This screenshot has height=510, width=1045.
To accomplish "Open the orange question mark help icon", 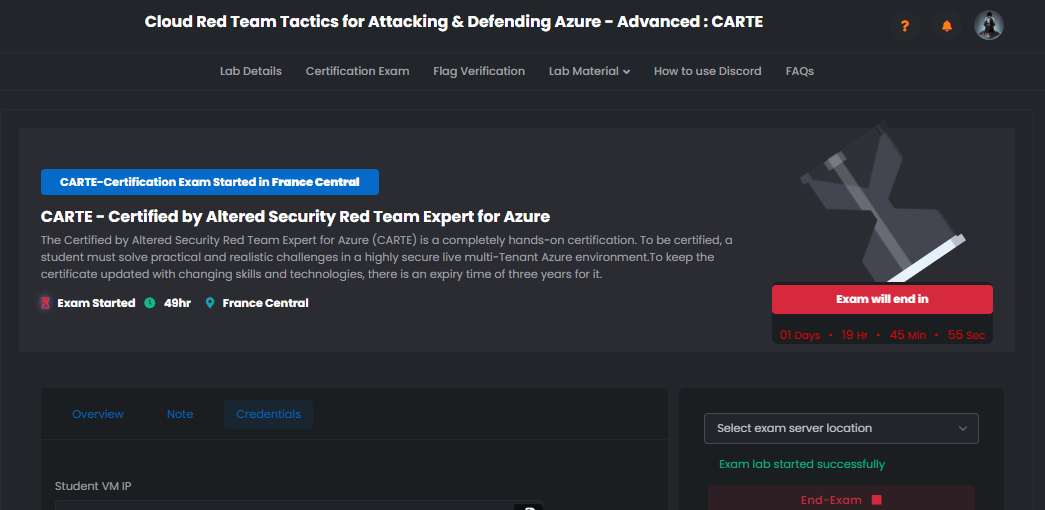I will 904,26.
